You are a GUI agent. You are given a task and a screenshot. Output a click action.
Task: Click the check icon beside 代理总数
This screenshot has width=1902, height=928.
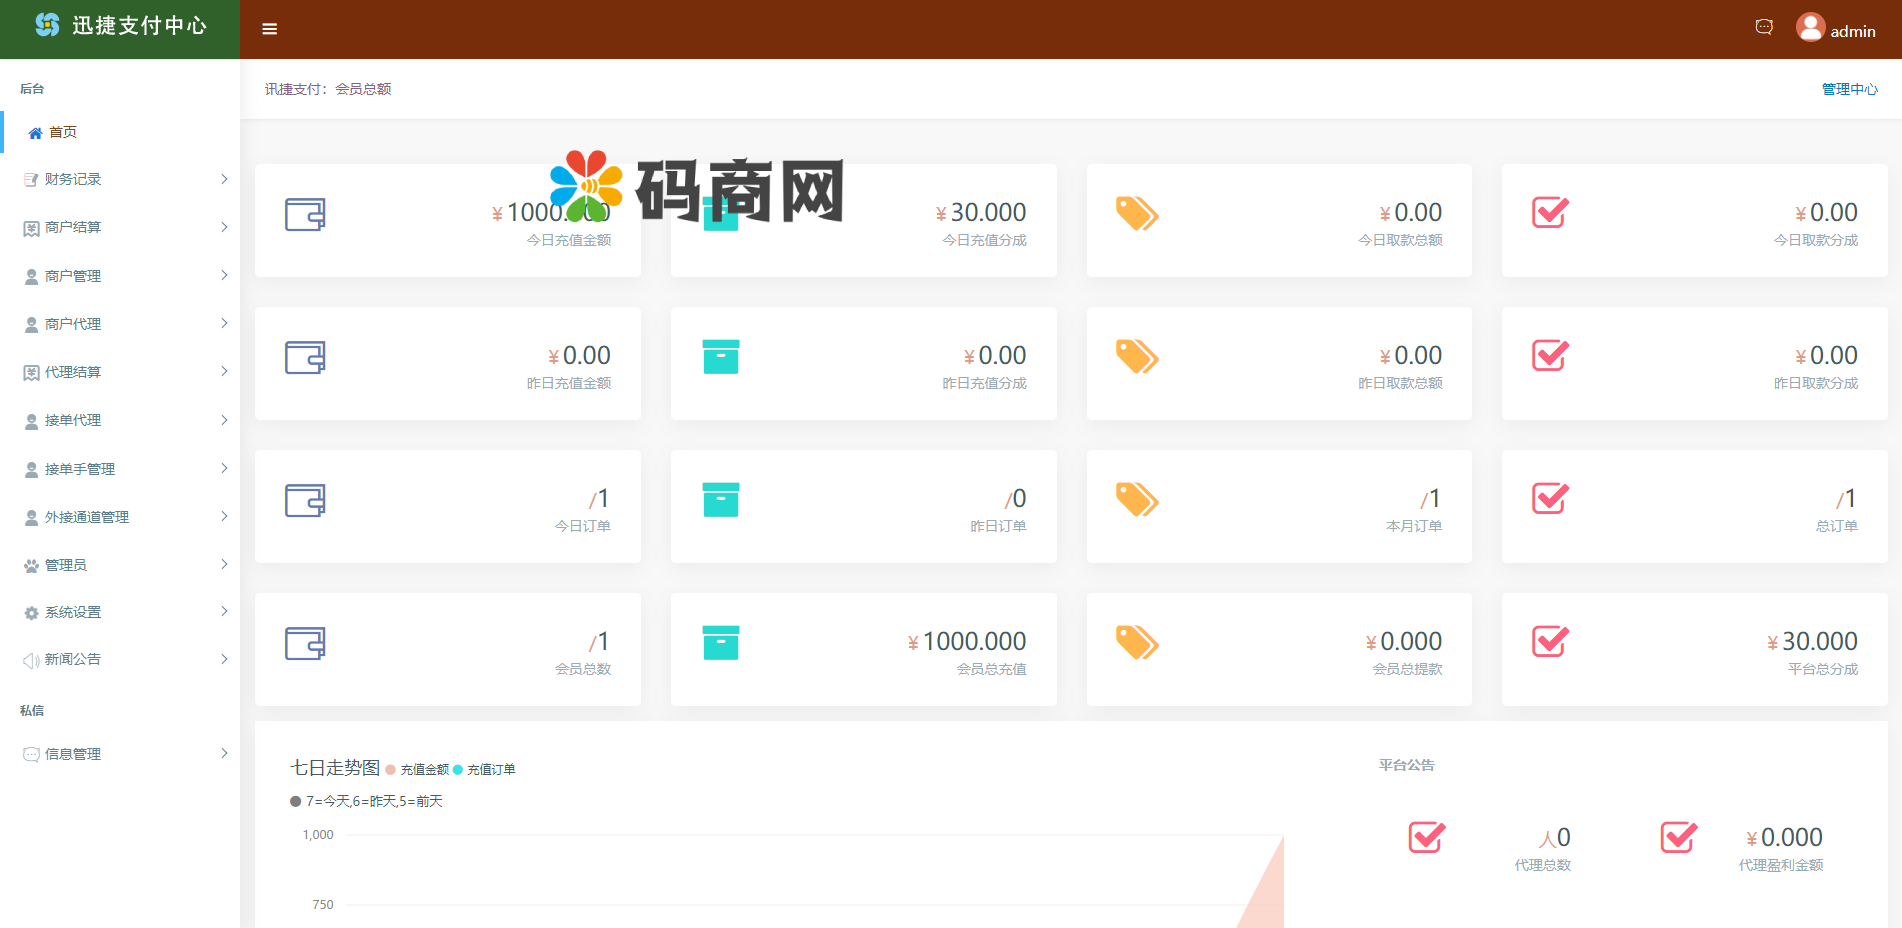(x=1426, y=837)
